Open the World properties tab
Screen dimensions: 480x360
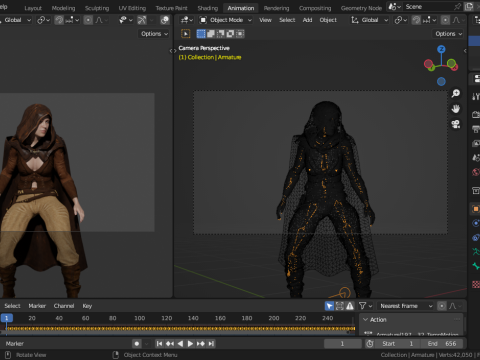pos(476,172)
